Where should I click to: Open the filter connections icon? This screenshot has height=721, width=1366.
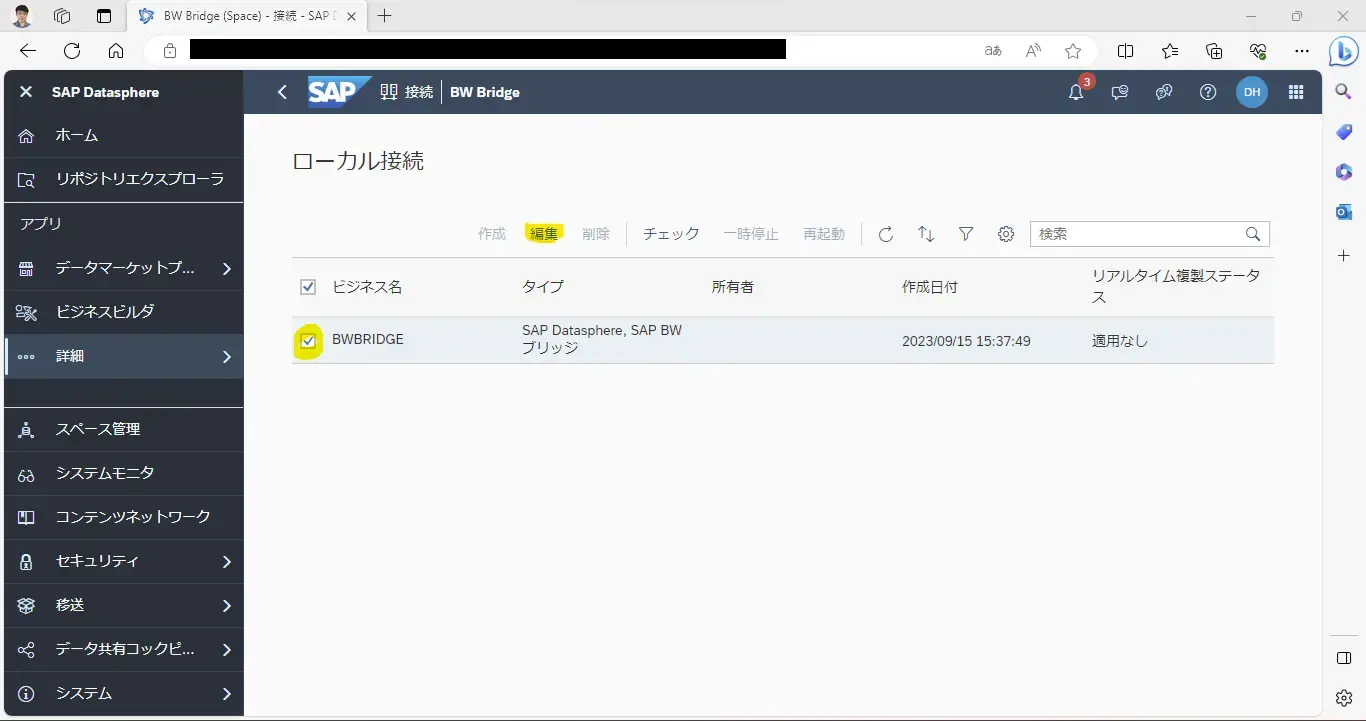pos(966,234)
